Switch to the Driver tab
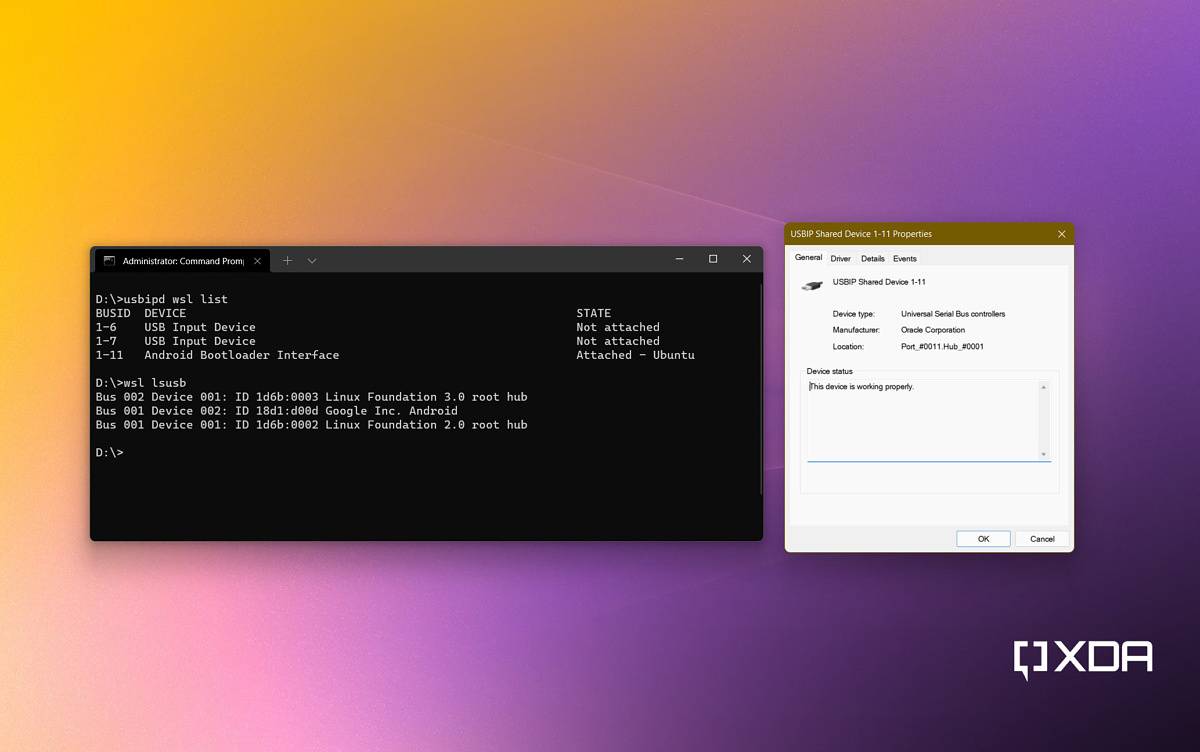Viewport: 1200px width, 752px height. pyautogui.click(x=840, y=259)
